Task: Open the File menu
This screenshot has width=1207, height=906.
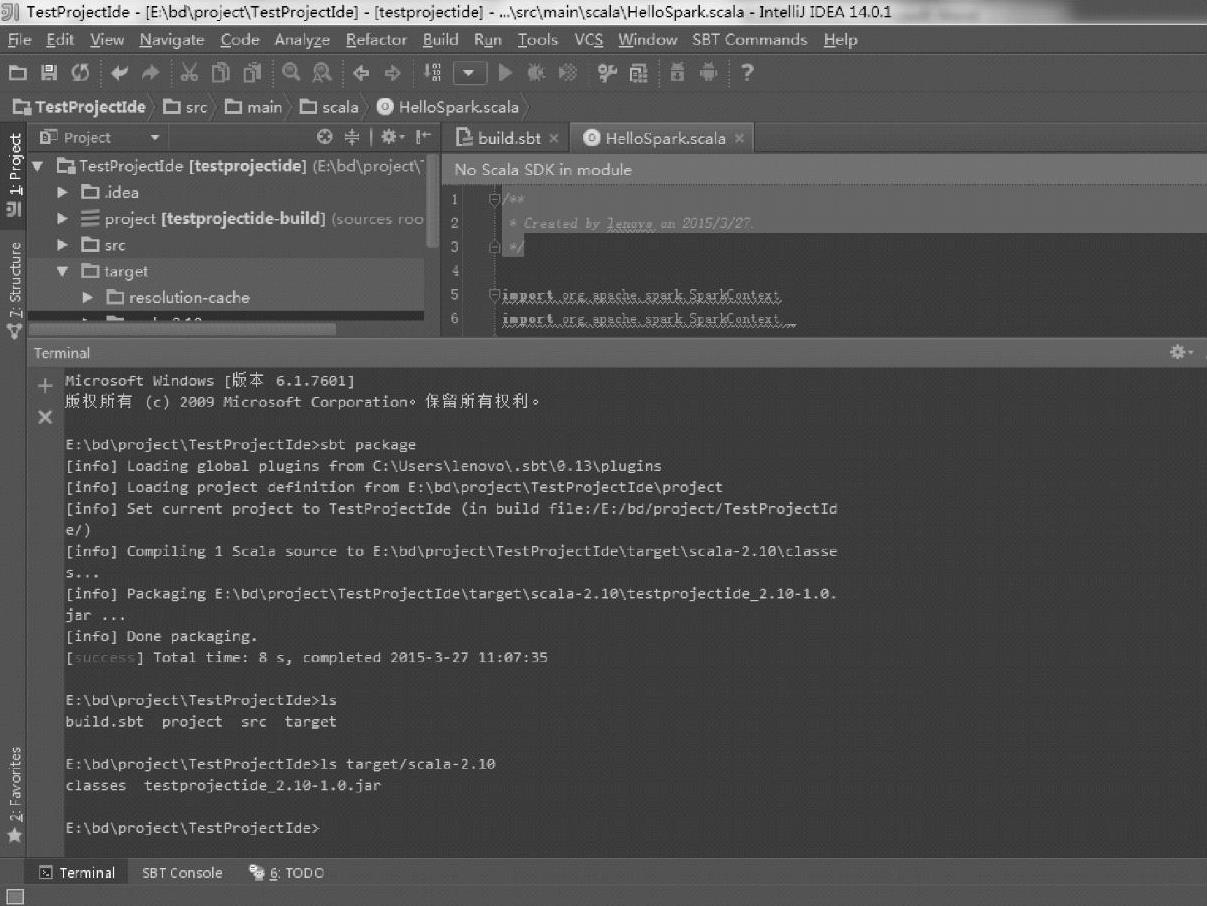Action: coord(20,40)
